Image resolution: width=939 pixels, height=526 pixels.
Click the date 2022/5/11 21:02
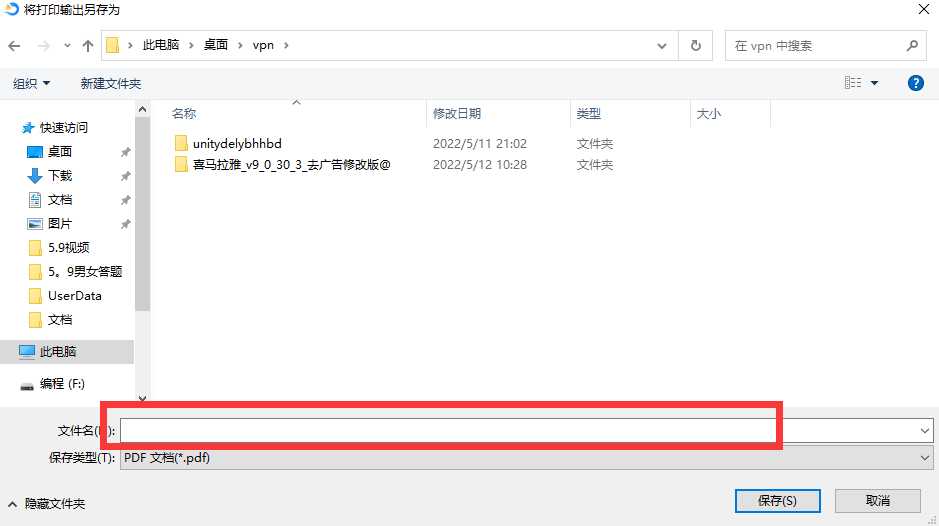click(480, 144)
